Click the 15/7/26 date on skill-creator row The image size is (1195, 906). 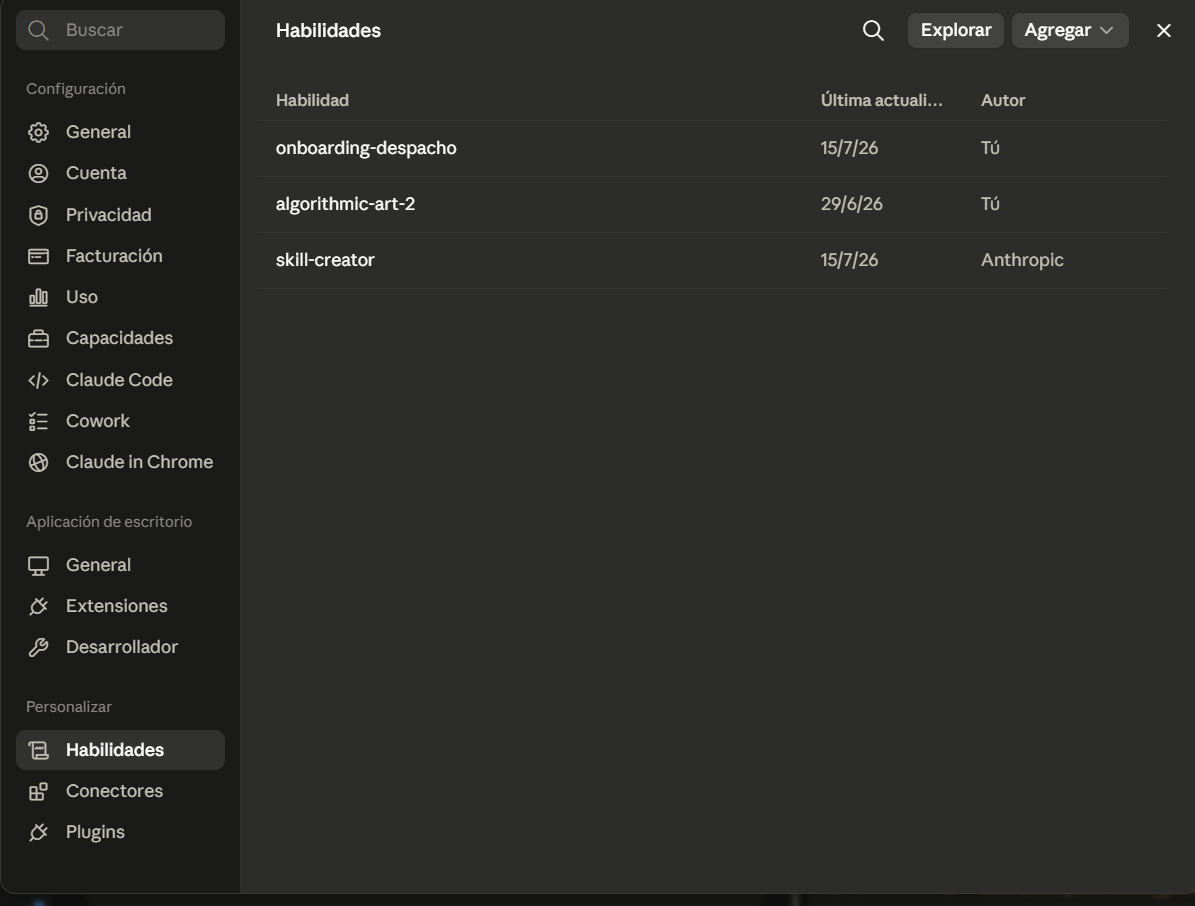point(849,260)
